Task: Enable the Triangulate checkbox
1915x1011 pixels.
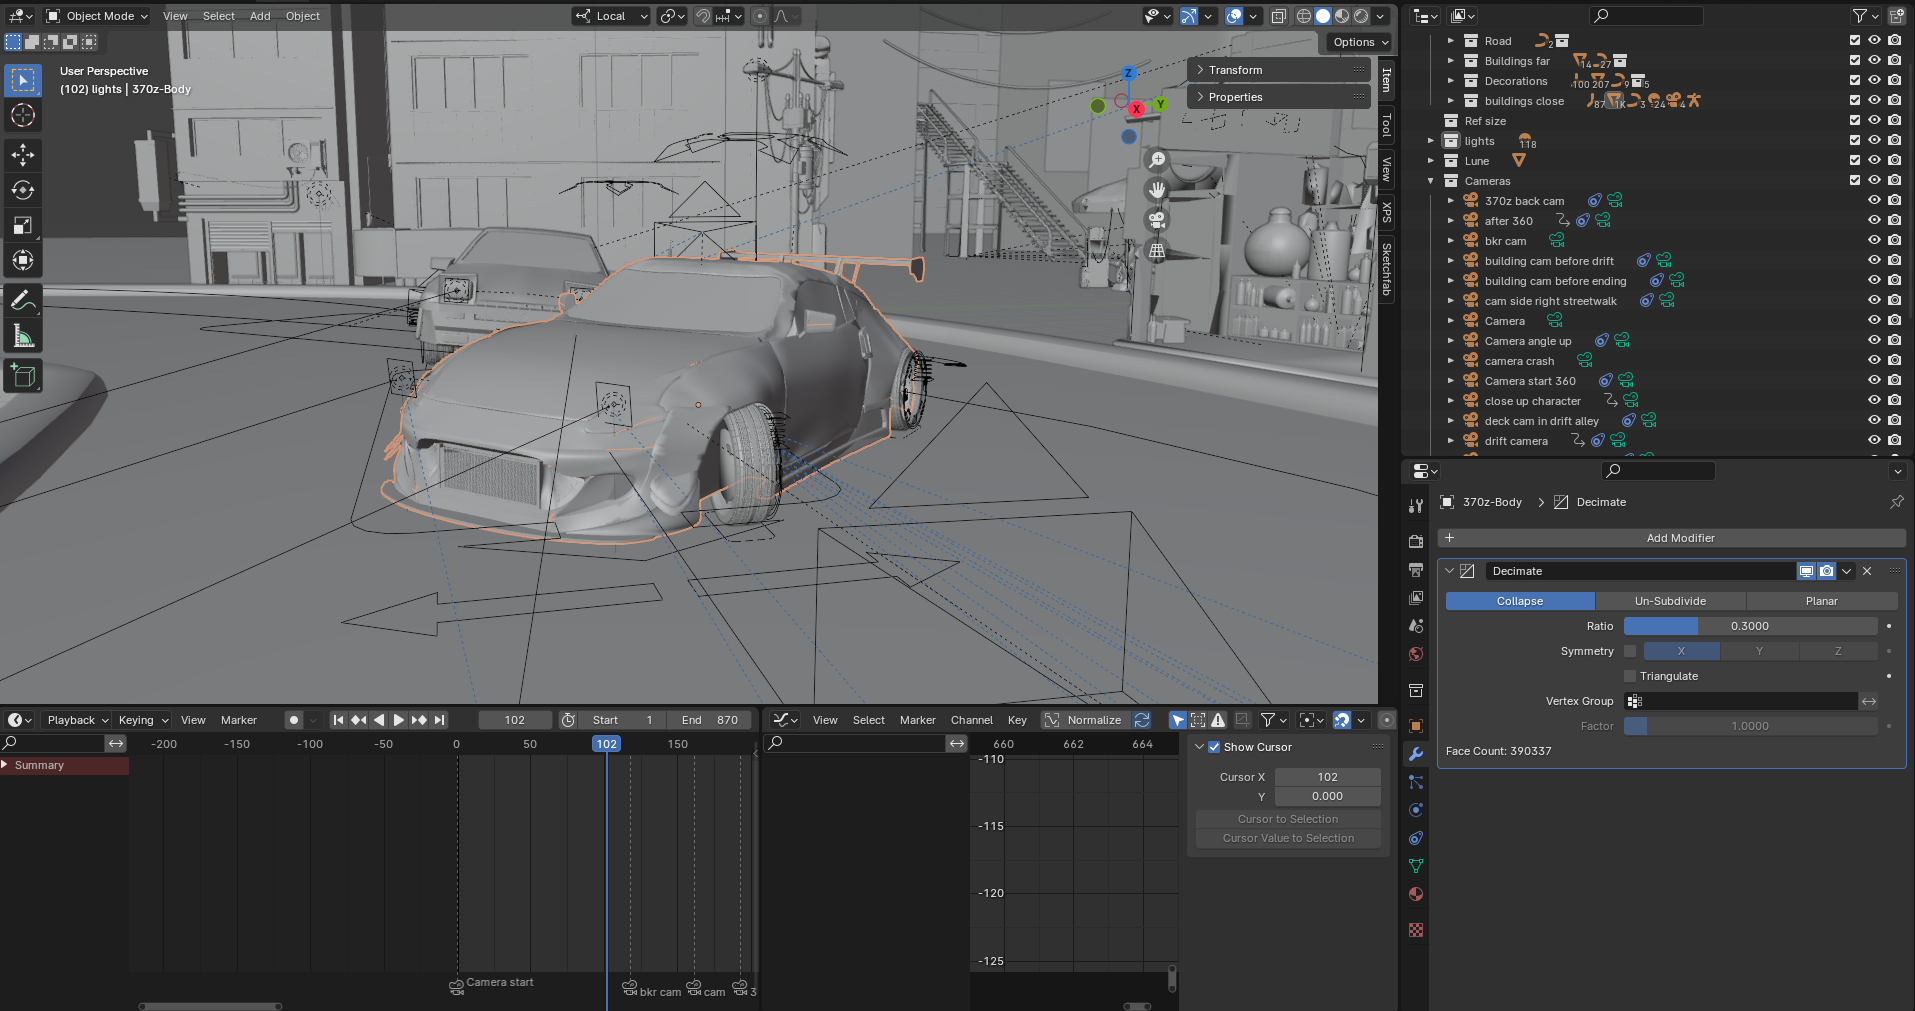Action: click(x=1630, y=676)
